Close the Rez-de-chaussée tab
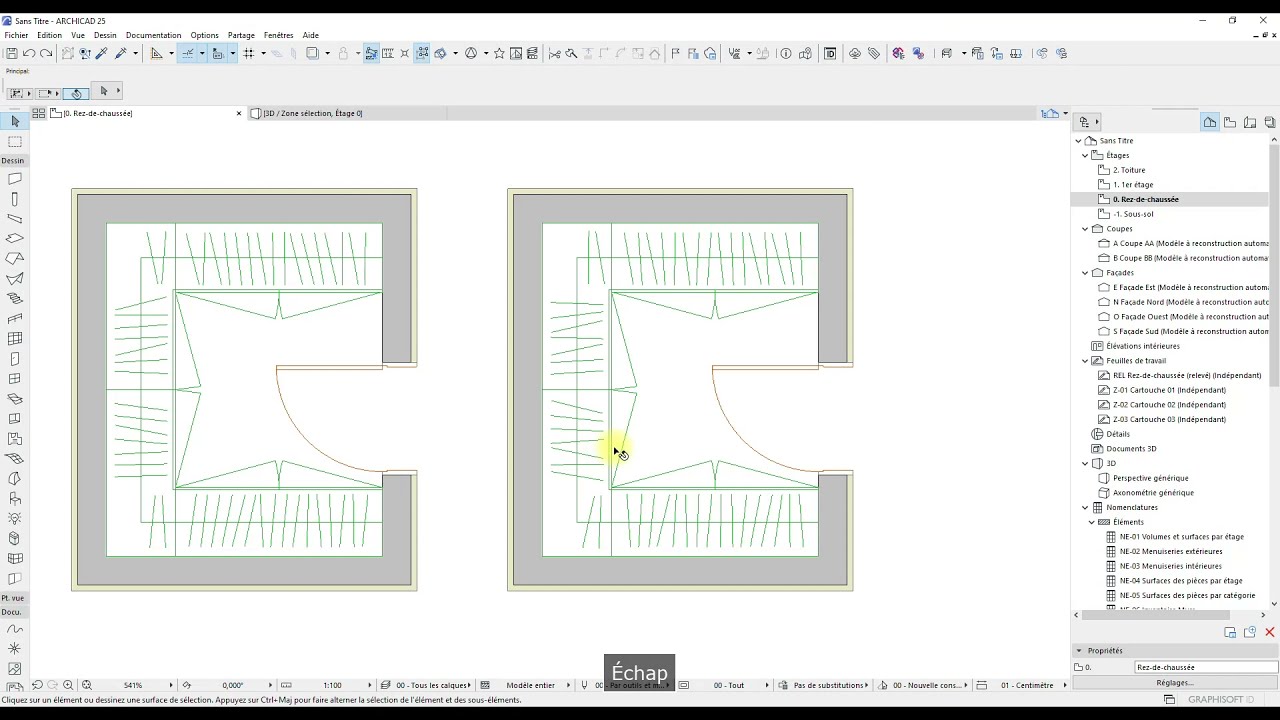Screen dimensions: 1280x720 (x=239, y=113)
